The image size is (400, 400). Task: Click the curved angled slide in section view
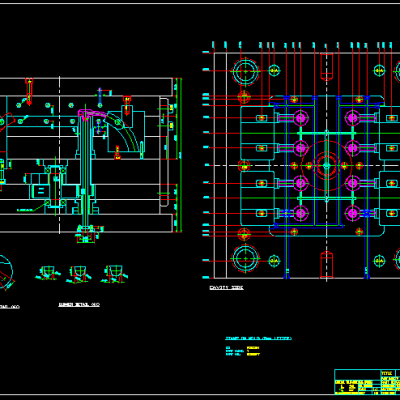pyautogui.click(x=124, y=130)
